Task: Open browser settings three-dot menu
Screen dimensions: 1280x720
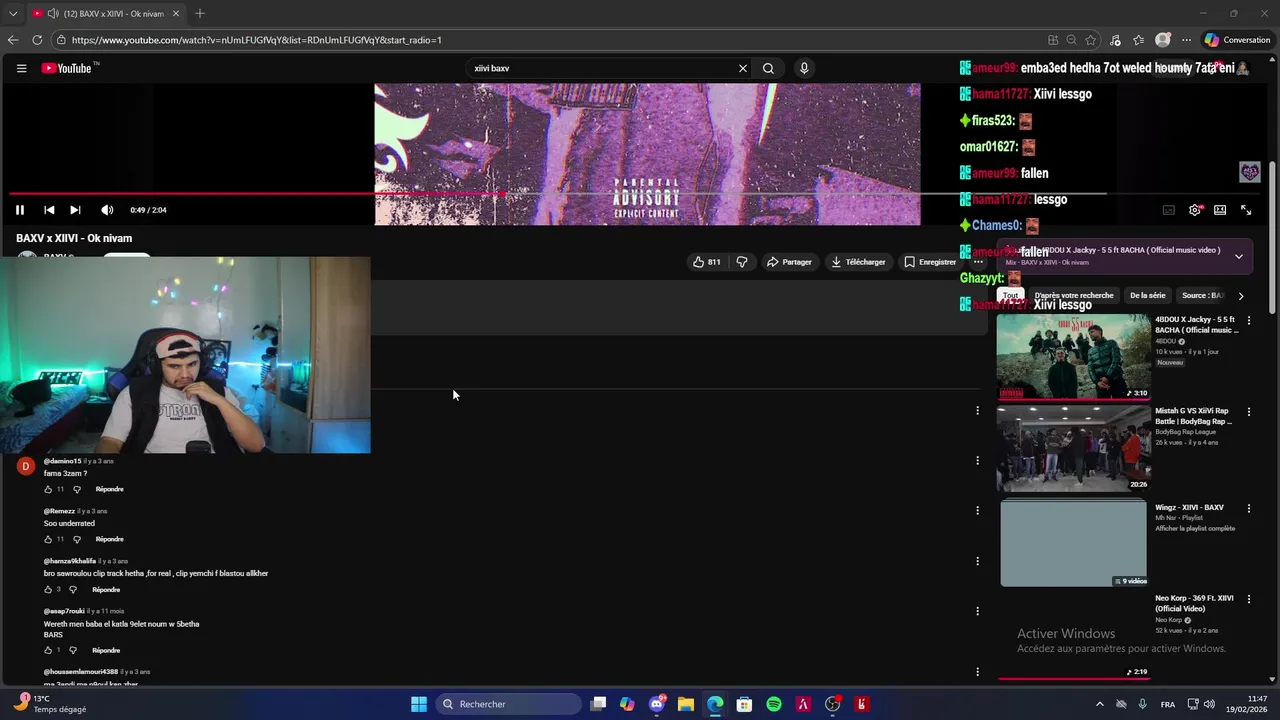Action: tap(1186, 40)
